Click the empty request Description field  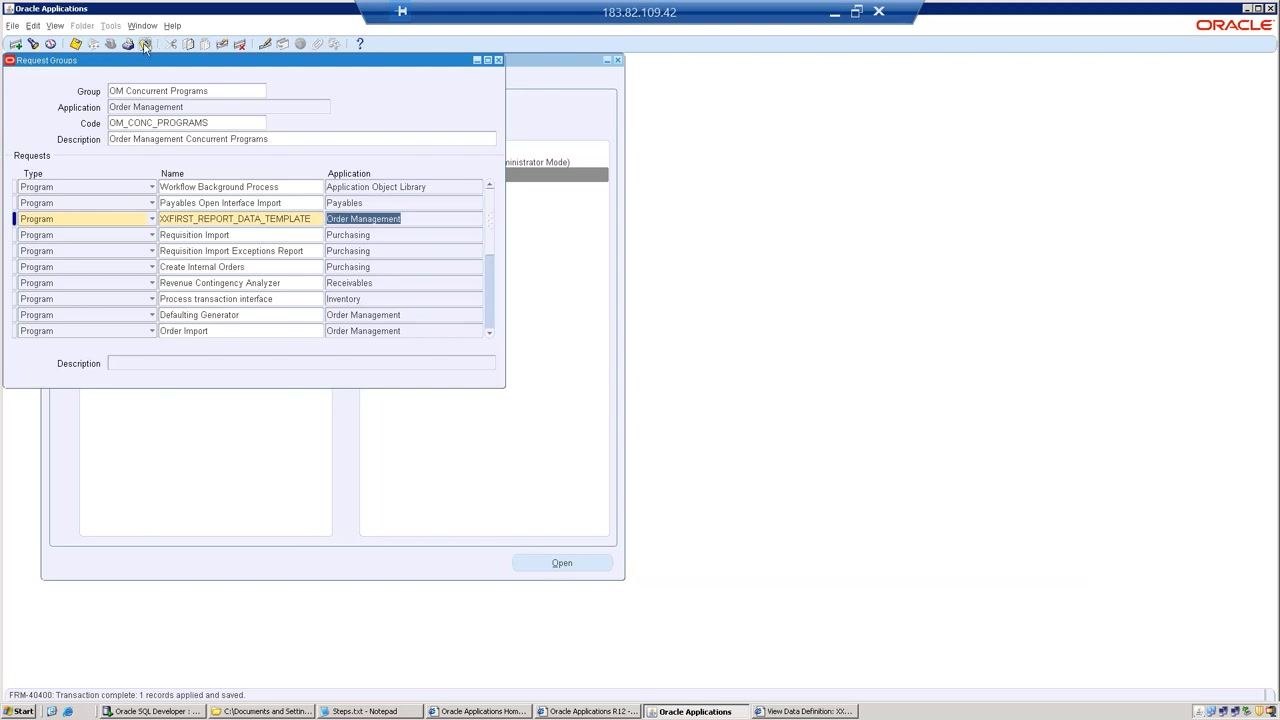tap(302, 363)
